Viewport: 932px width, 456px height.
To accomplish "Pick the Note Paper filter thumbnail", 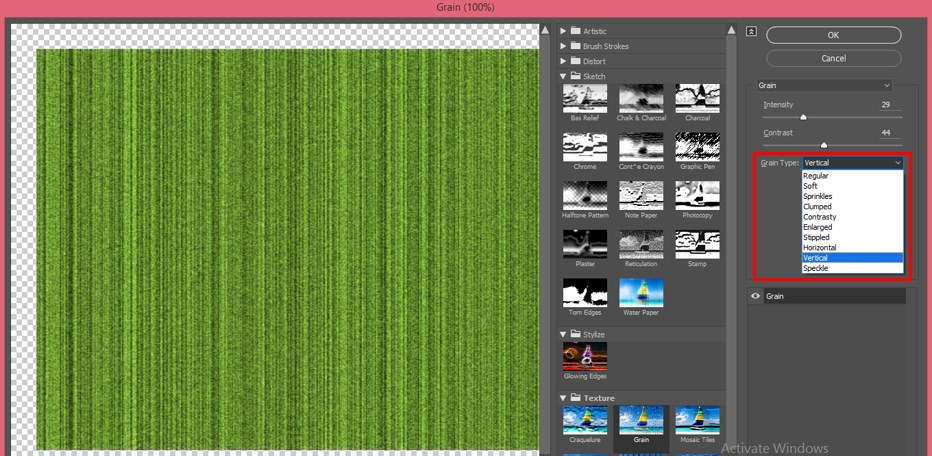I will [641, 196].
